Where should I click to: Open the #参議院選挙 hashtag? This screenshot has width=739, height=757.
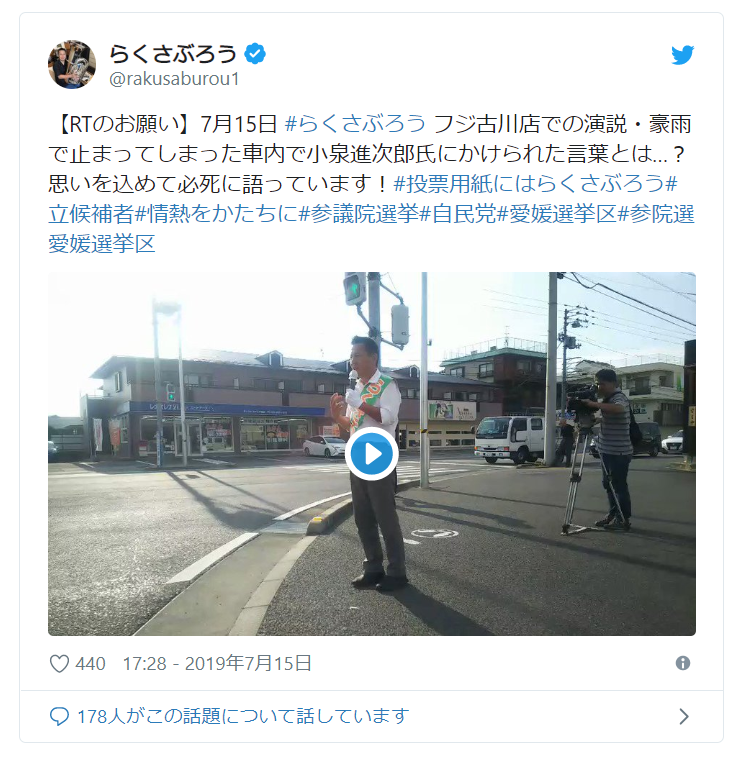pos(359,213)
